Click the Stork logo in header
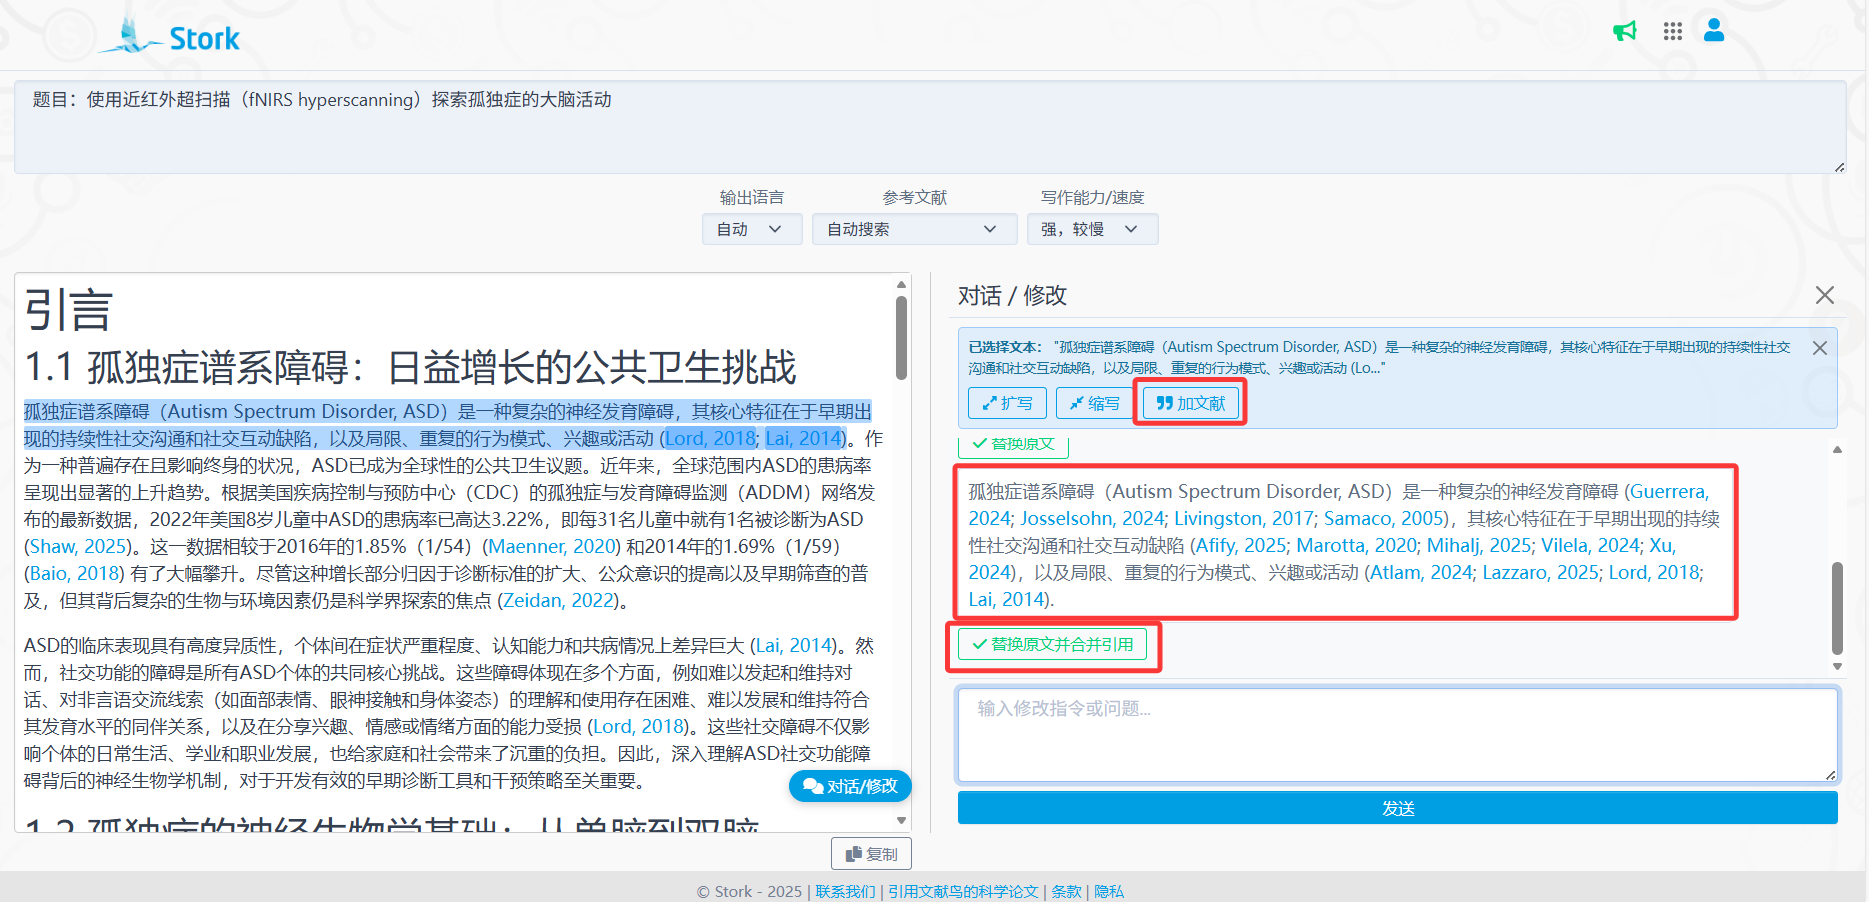 click(172, 37)
